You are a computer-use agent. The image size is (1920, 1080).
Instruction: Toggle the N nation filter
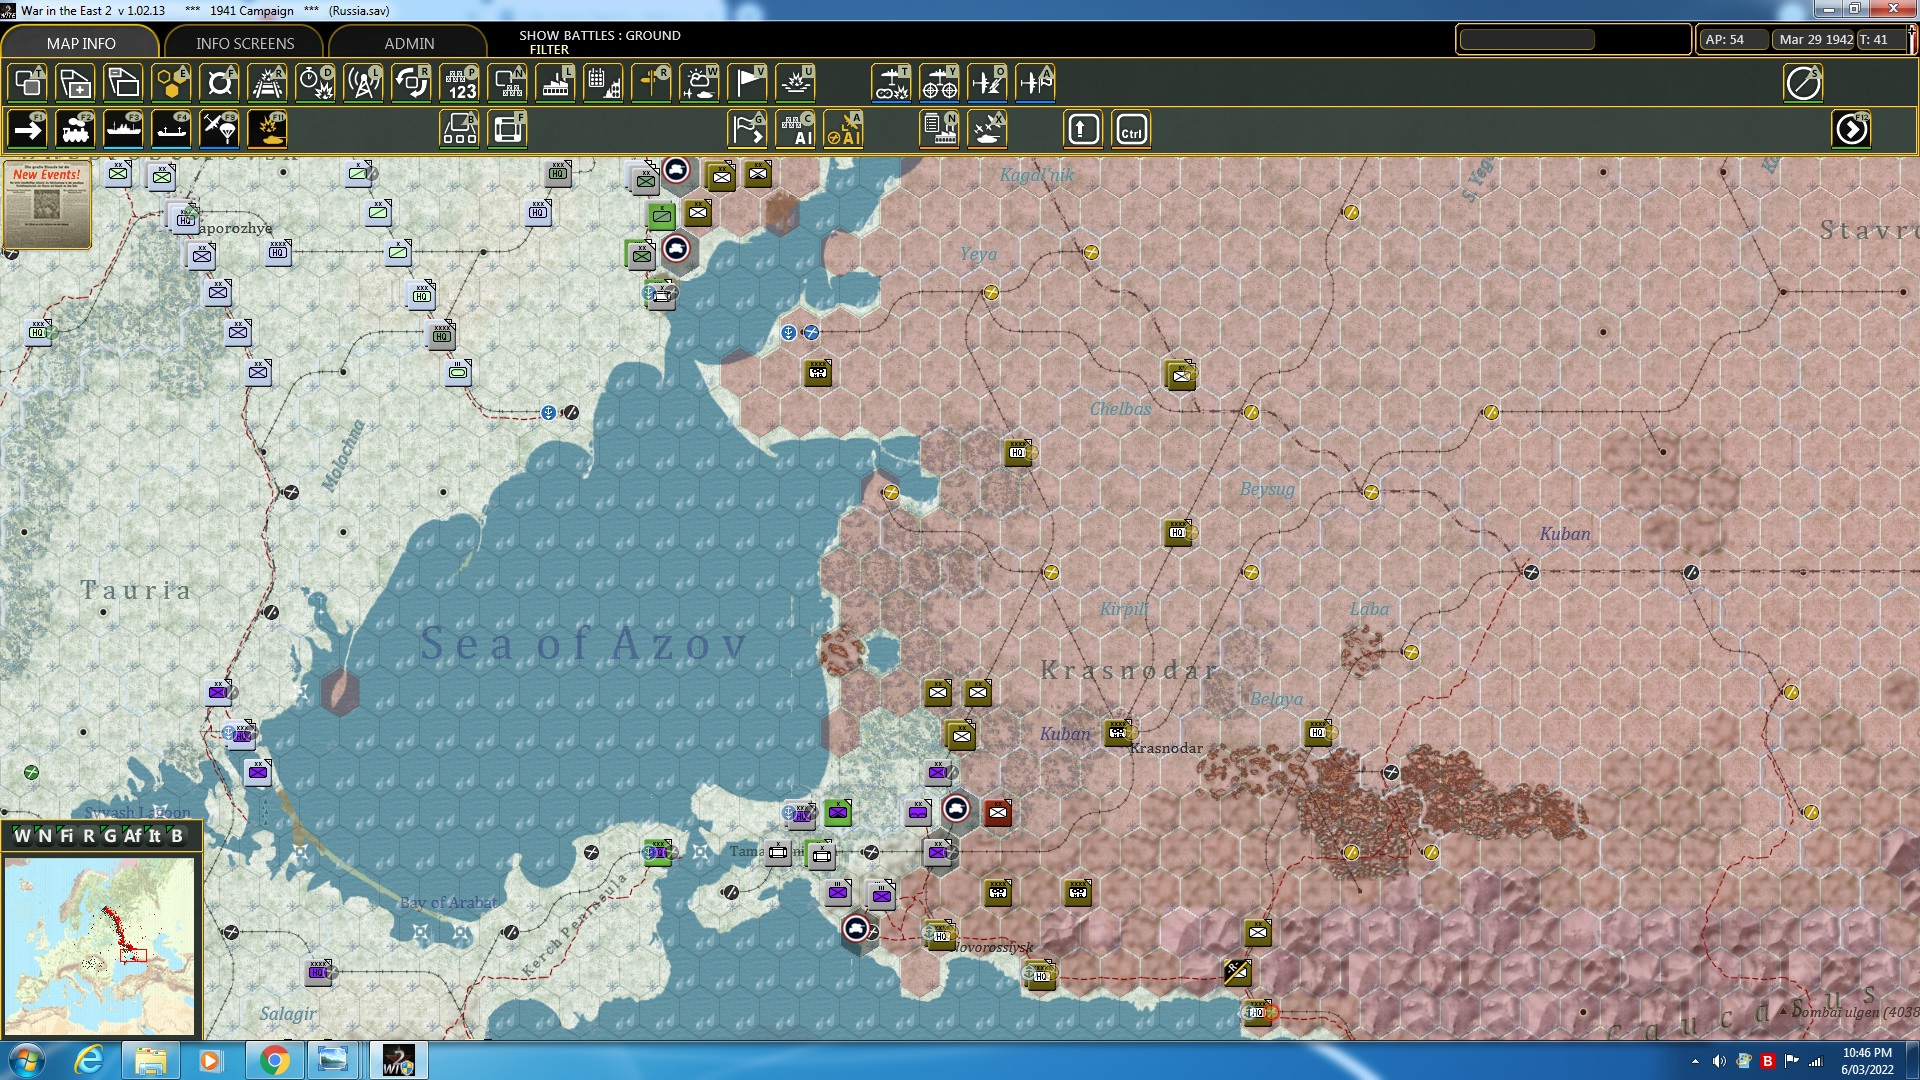(45, 836)
